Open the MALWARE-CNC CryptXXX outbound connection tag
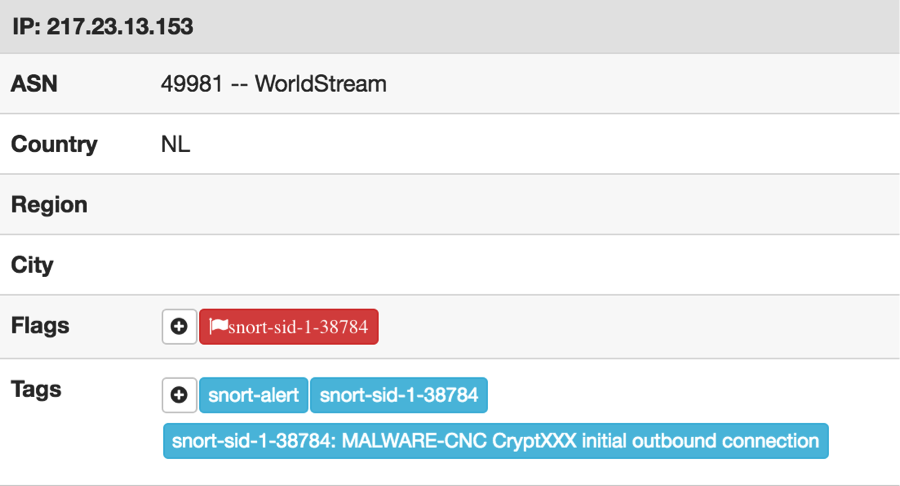 pos(495,441)
